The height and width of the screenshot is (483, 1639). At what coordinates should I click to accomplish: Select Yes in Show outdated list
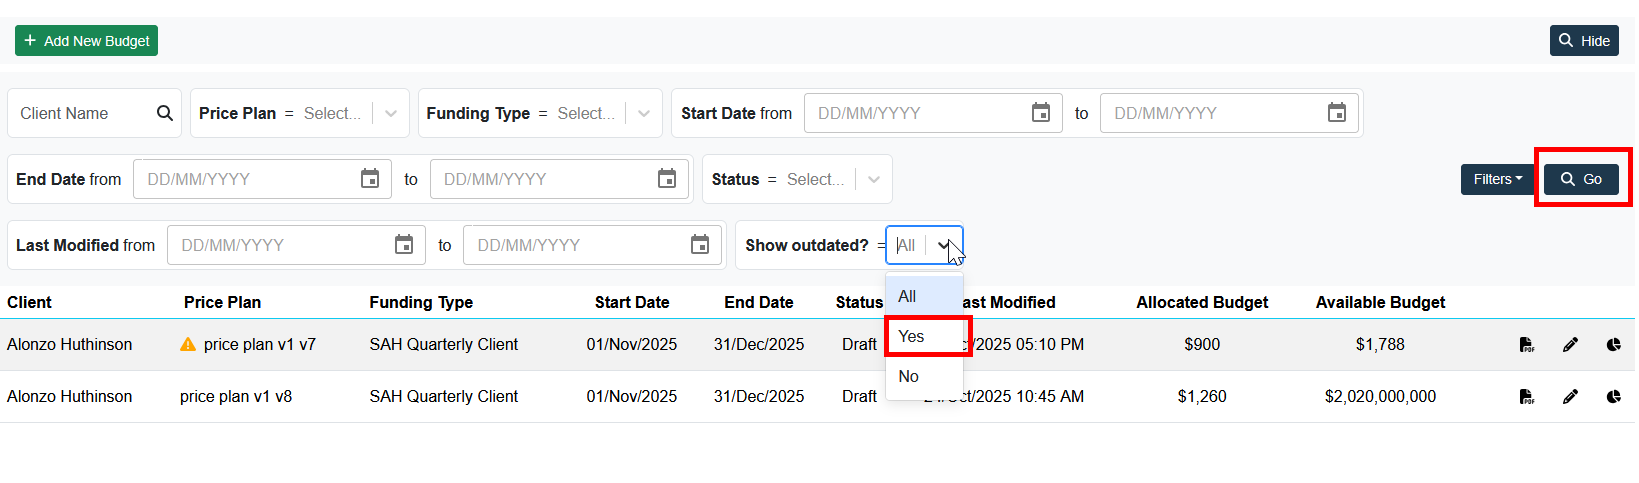tap(911, 336)
